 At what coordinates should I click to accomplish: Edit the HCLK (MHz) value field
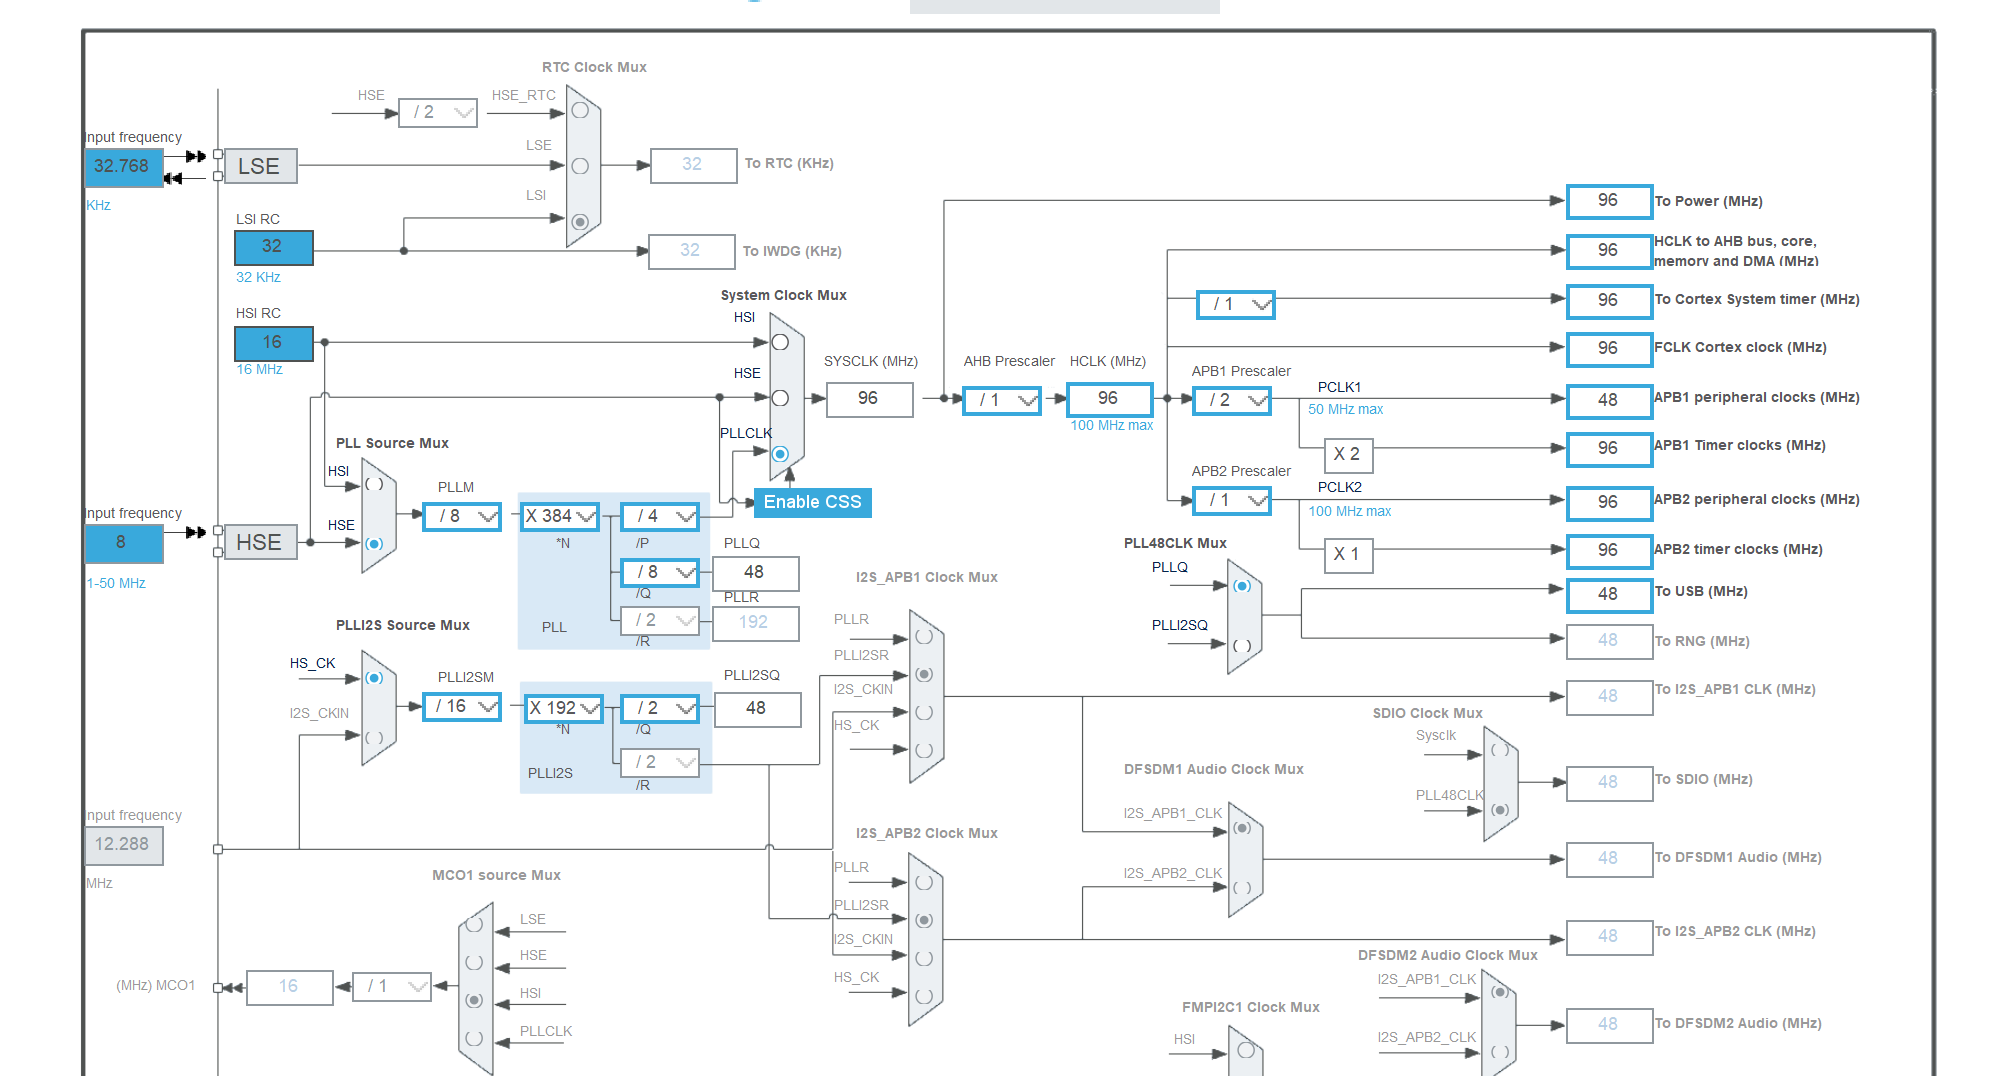click(x=1110, y=399)
